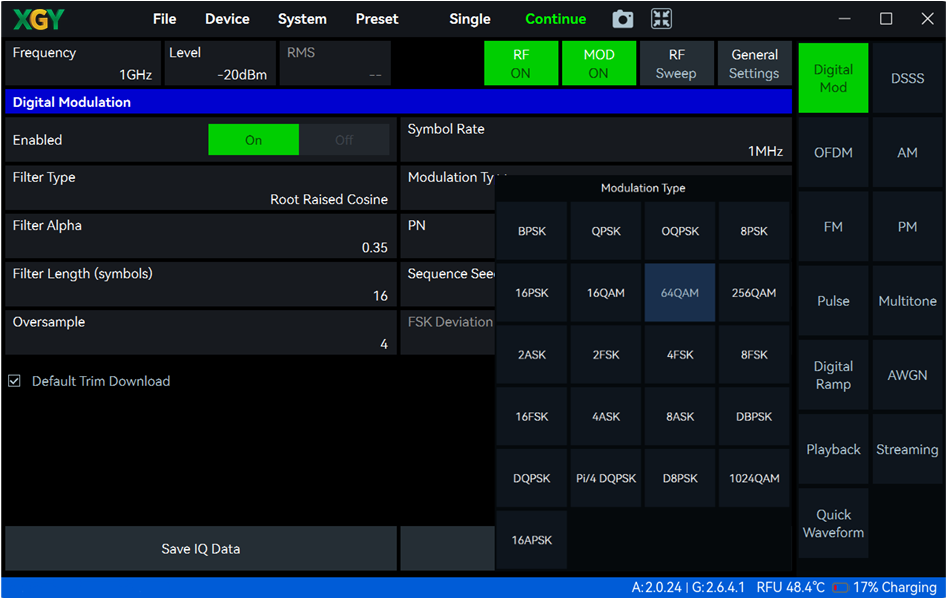This screenshot has height=599, width=947.
Task: Switch to FM modulation tab
Action: coord(833,226)
